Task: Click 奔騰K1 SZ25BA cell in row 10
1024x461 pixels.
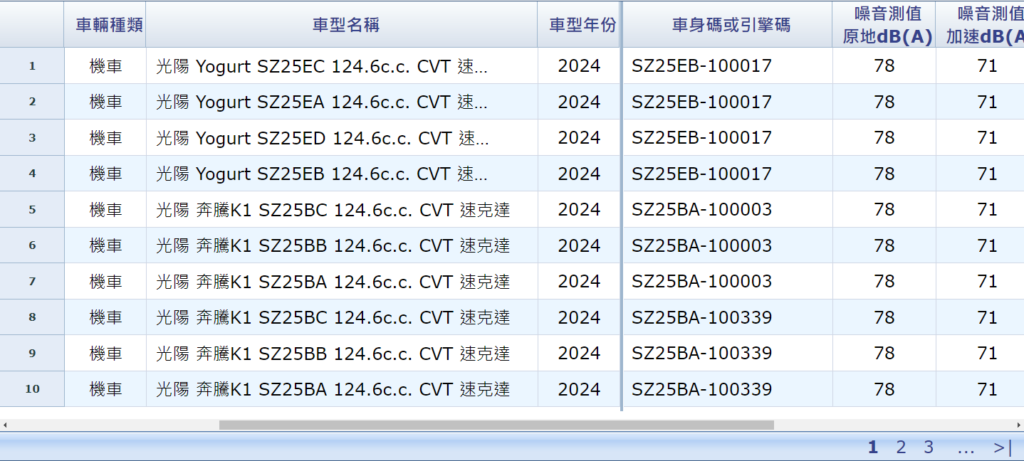Action: coord(342,389)
